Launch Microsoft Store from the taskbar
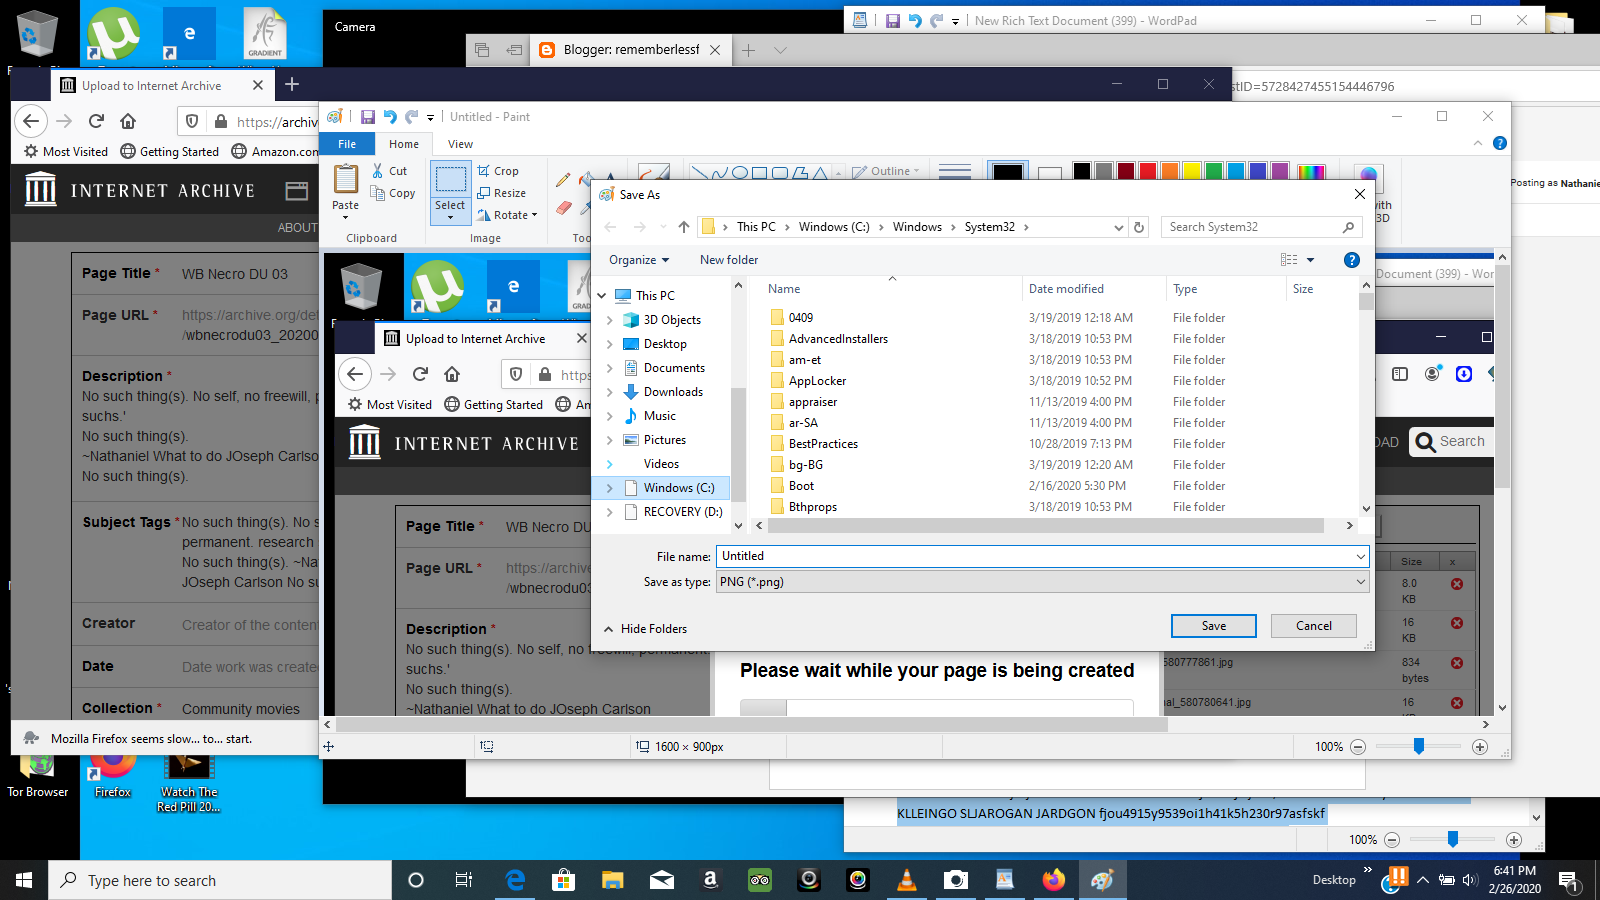1600x900 pixels. point(564,880)
